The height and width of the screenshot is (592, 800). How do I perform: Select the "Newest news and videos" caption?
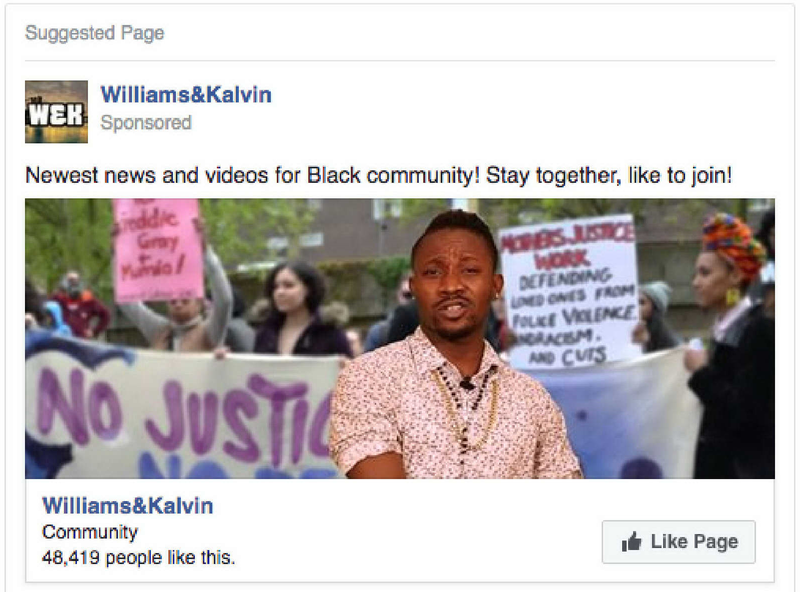coord(379,176)
